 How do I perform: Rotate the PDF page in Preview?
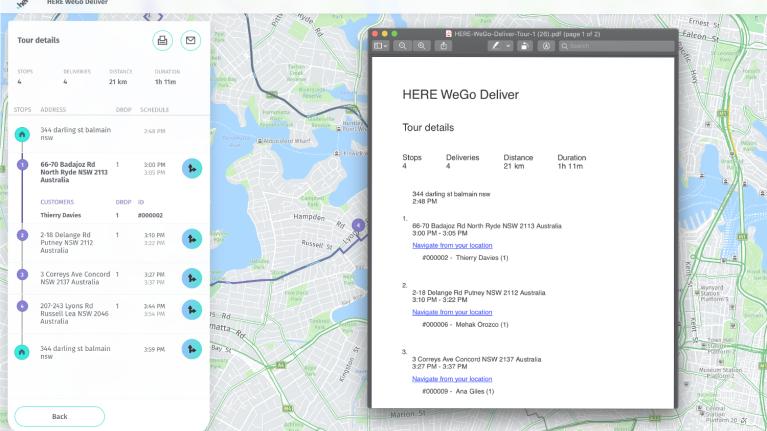tap(524, 46)
